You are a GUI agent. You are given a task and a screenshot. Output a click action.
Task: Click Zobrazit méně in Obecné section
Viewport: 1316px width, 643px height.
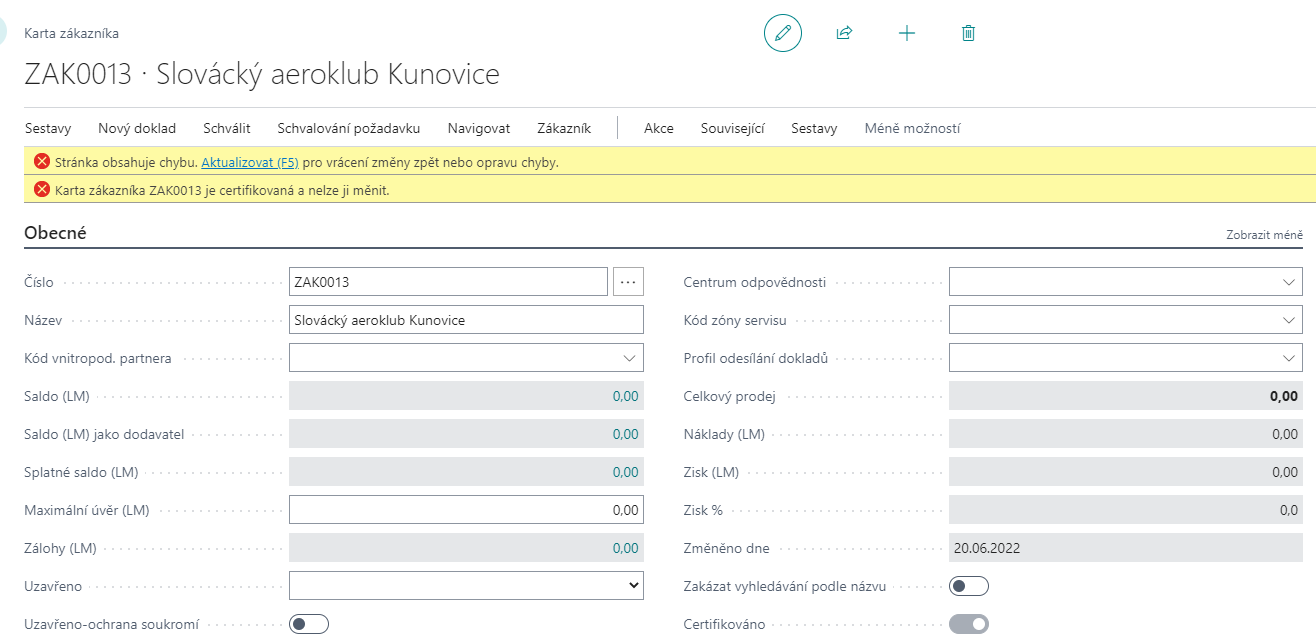pyautogui.click(x=1264, y=235)
